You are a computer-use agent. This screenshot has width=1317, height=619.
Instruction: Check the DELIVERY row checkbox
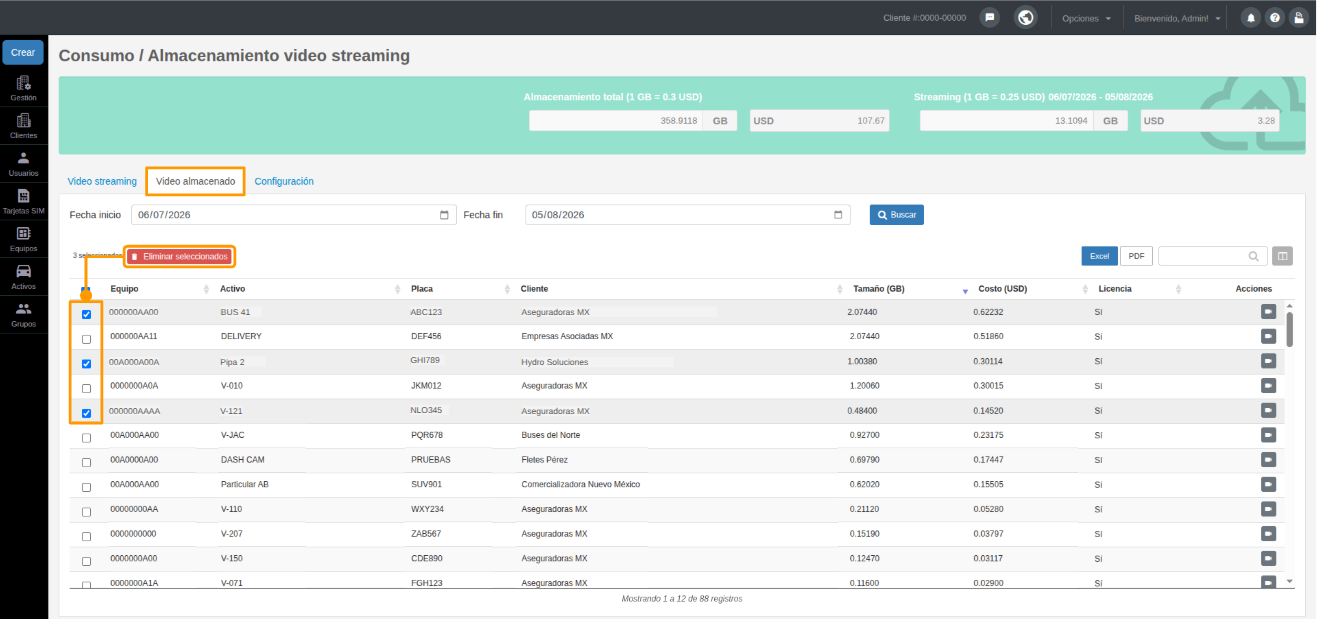click(86, 339)
